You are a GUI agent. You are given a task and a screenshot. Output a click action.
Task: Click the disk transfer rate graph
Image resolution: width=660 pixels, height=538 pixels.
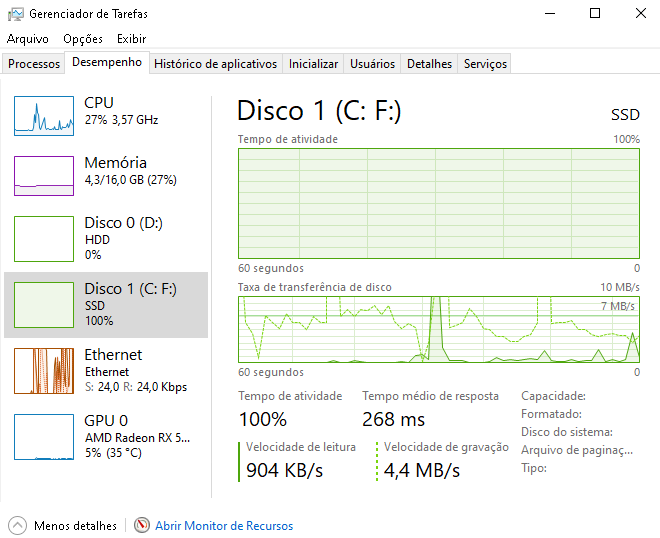[x=439, y=330]
